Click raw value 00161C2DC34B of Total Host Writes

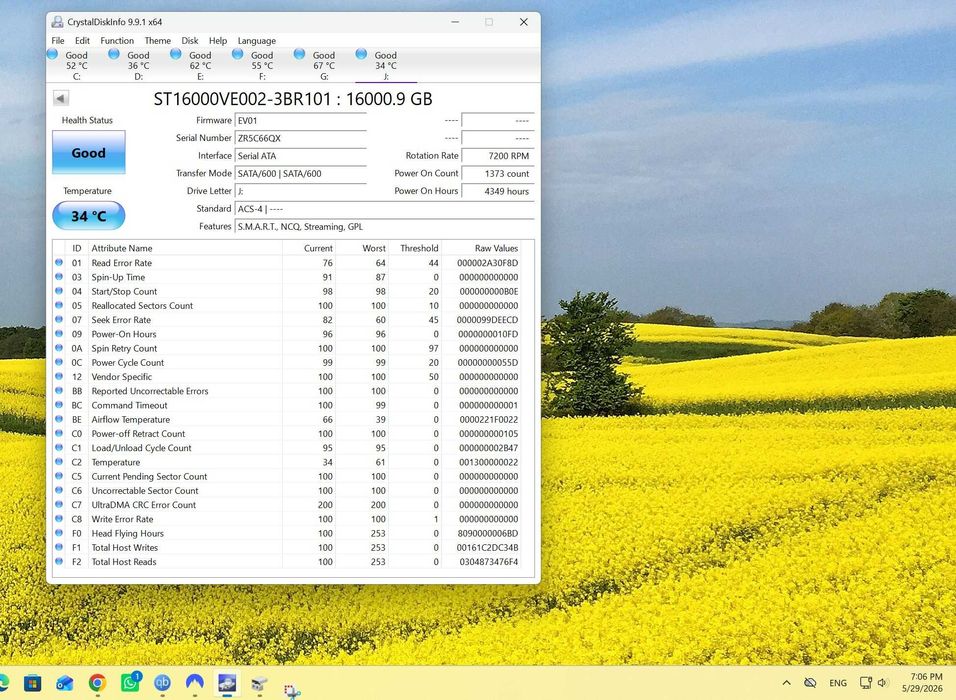pos(487,548)
